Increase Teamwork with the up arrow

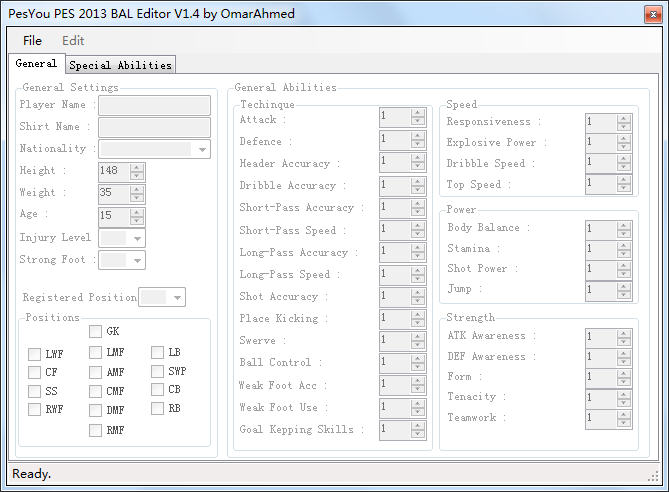(x=623, y=414)
